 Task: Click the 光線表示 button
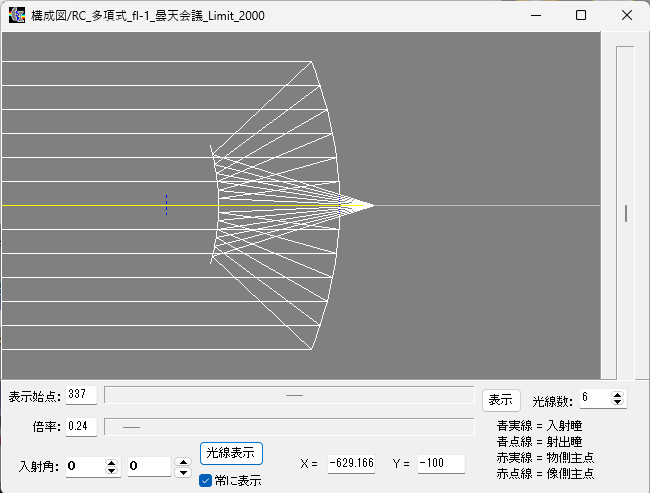click(231, 453)
